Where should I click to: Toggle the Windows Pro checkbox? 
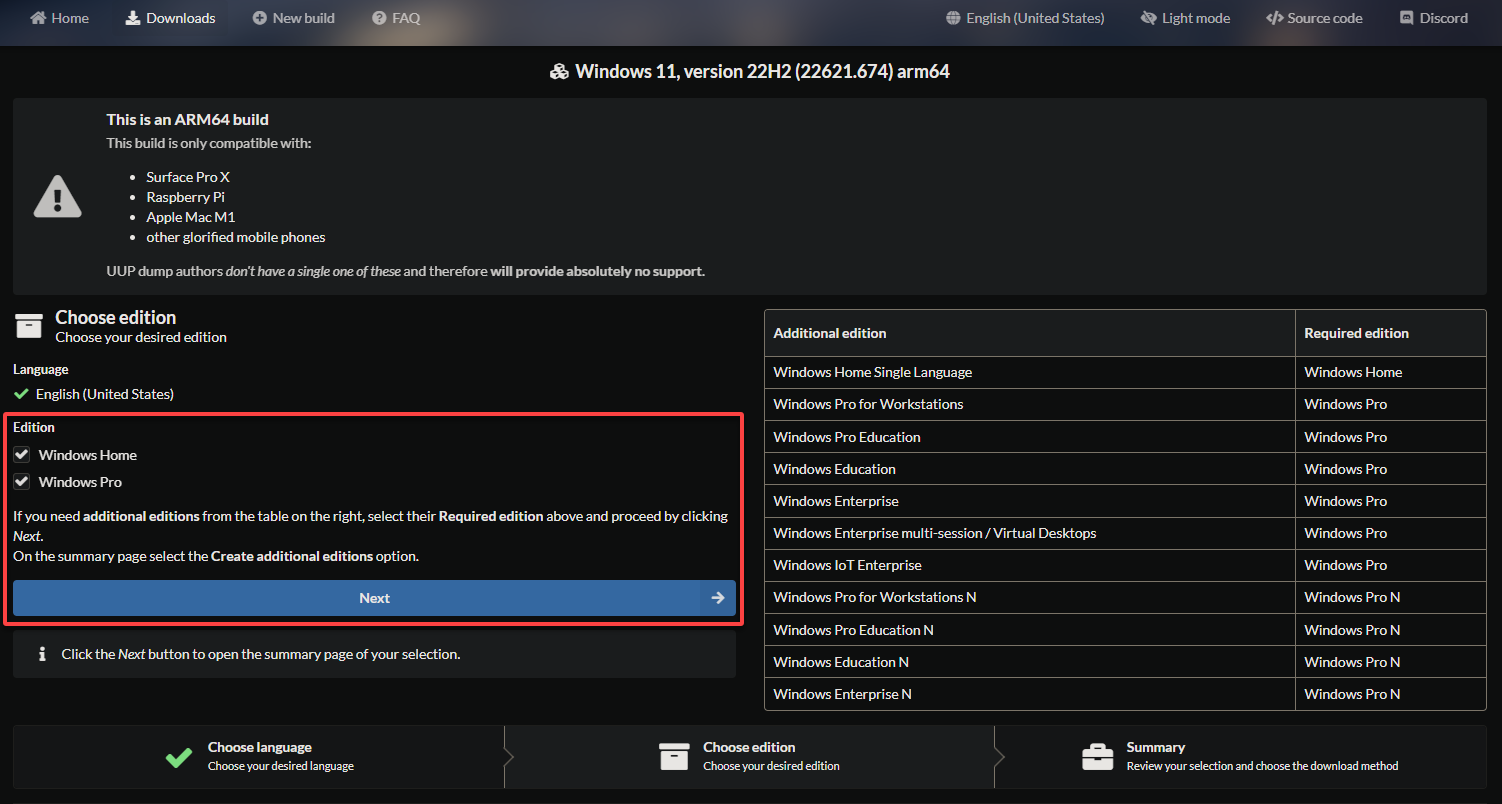click(22, 481)
